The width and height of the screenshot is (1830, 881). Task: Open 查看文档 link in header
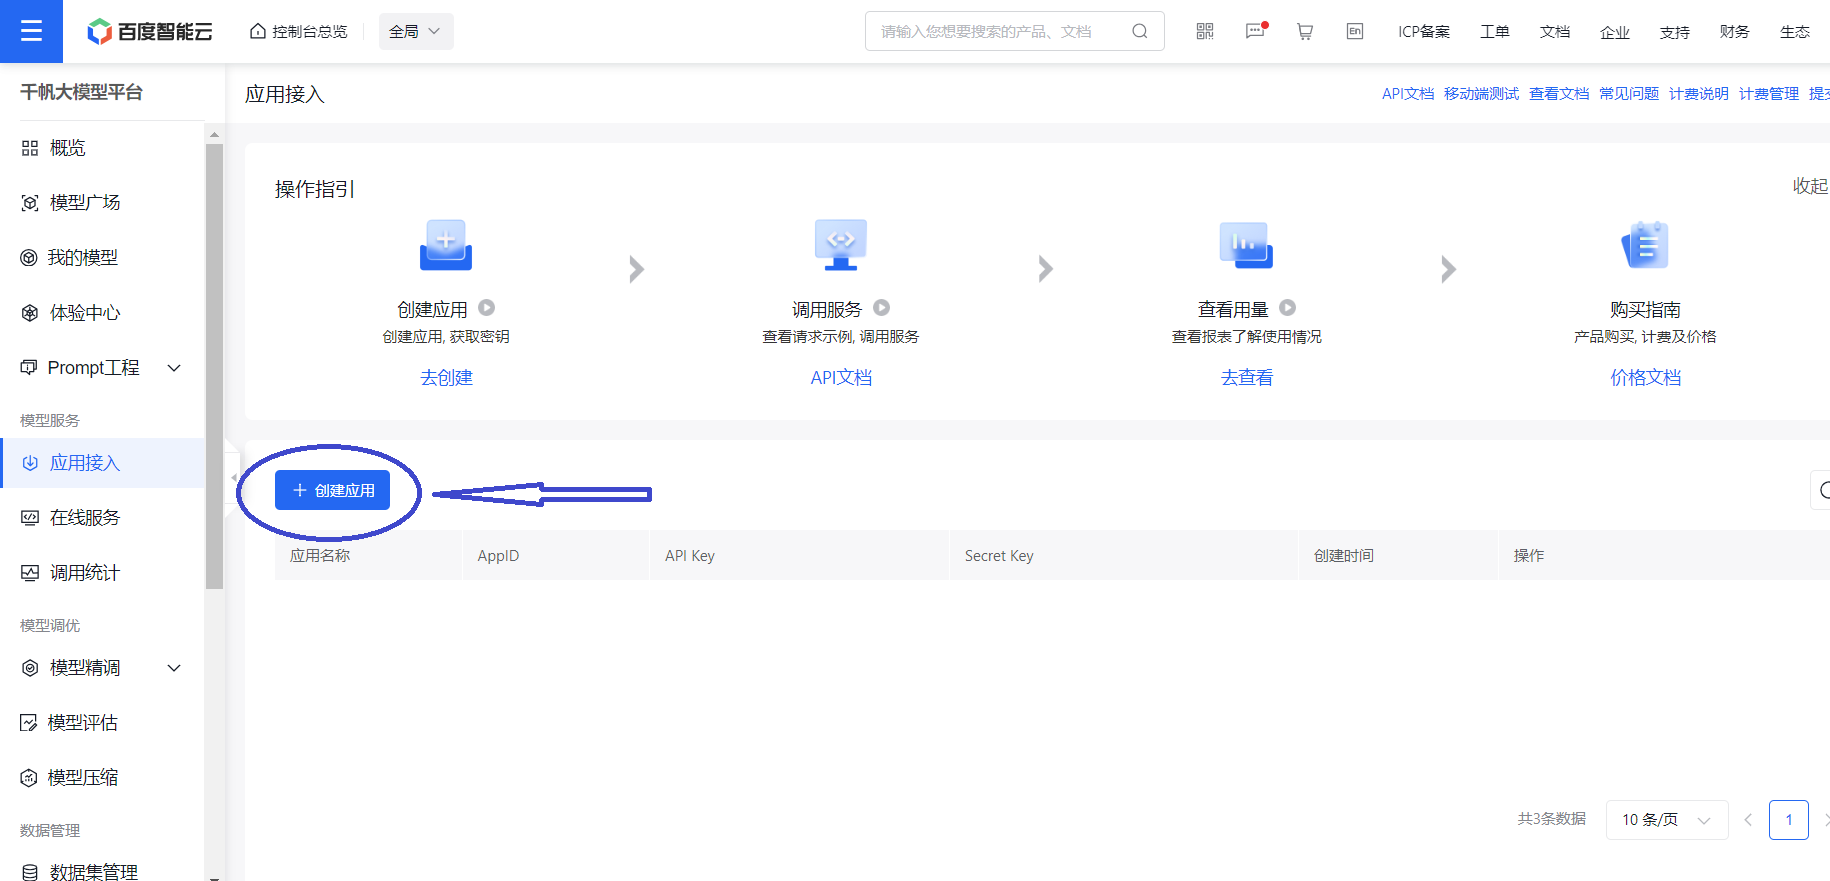(1559, 94)
